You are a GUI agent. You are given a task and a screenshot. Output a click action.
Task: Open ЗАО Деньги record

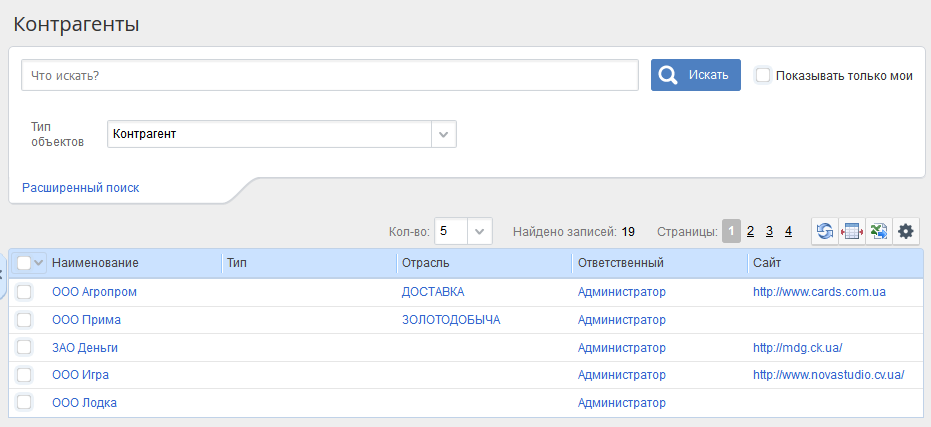tap(85, 347)
